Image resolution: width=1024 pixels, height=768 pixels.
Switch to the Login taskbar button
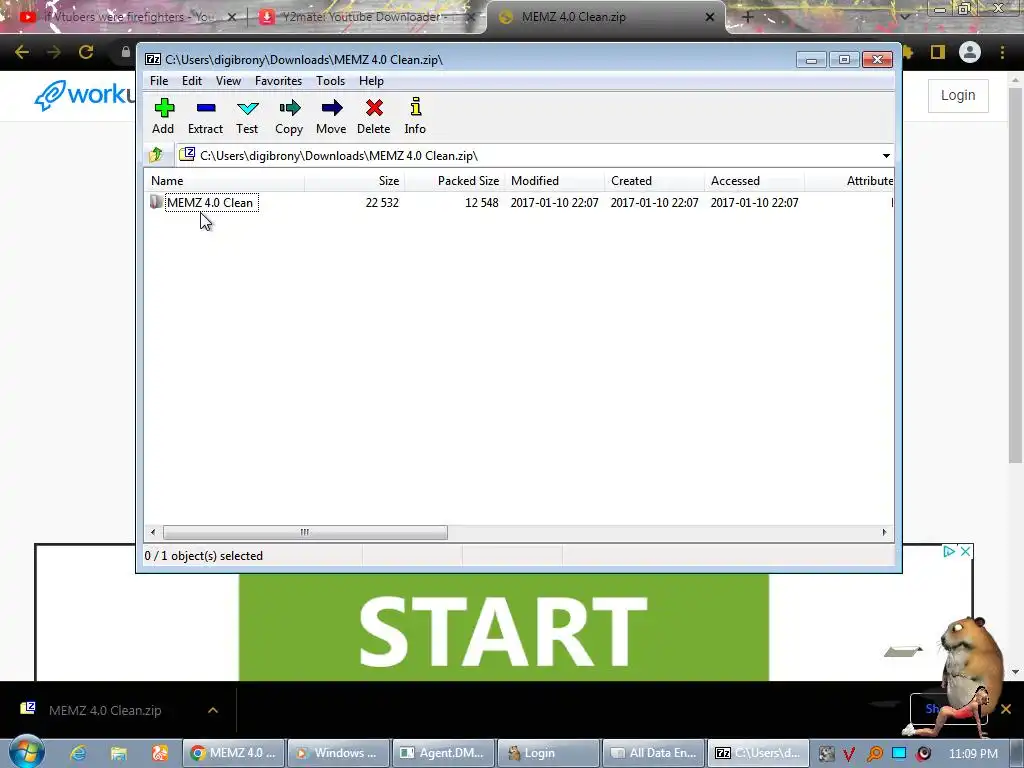tap(549, 753)
